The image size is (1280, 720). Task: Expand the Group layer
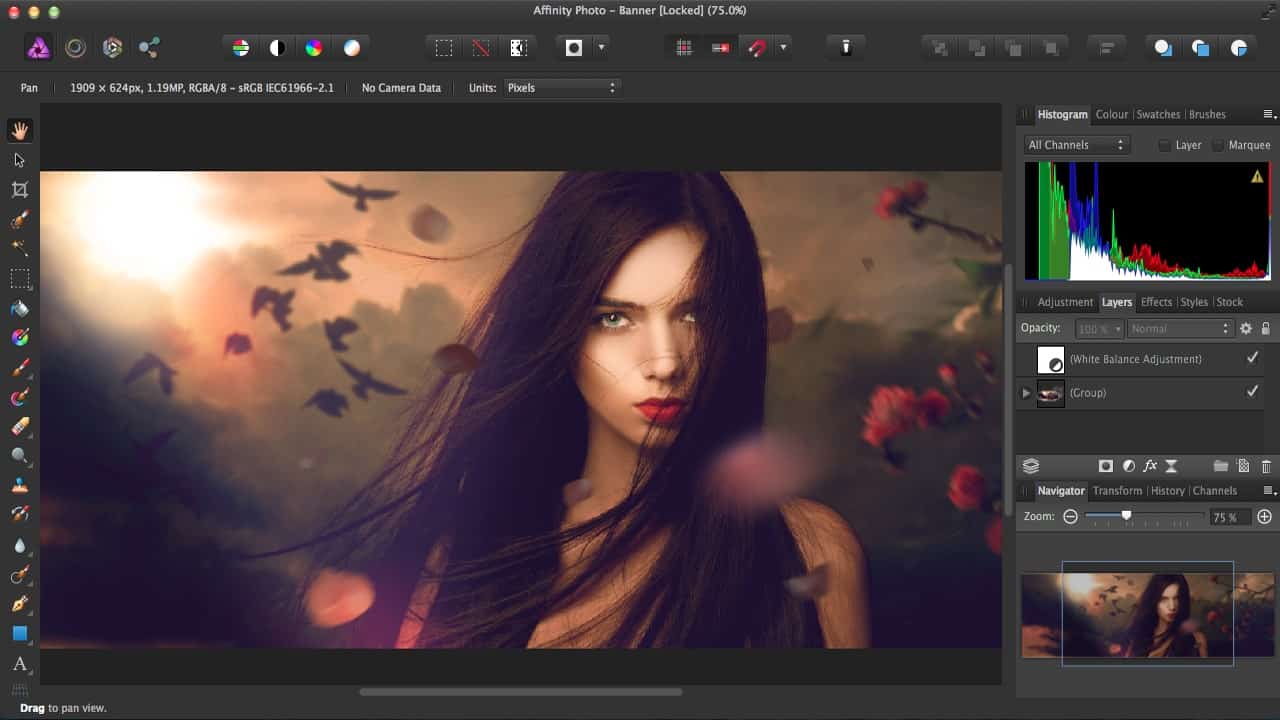(x=1026, y=393)
